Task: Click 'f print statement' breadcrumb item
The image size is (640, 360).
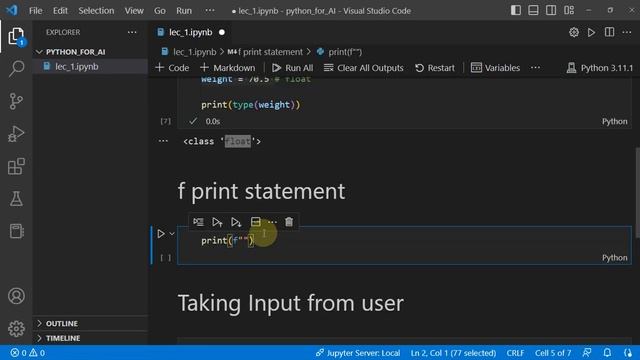Action: pyautogui.click(x=265, y=52)
